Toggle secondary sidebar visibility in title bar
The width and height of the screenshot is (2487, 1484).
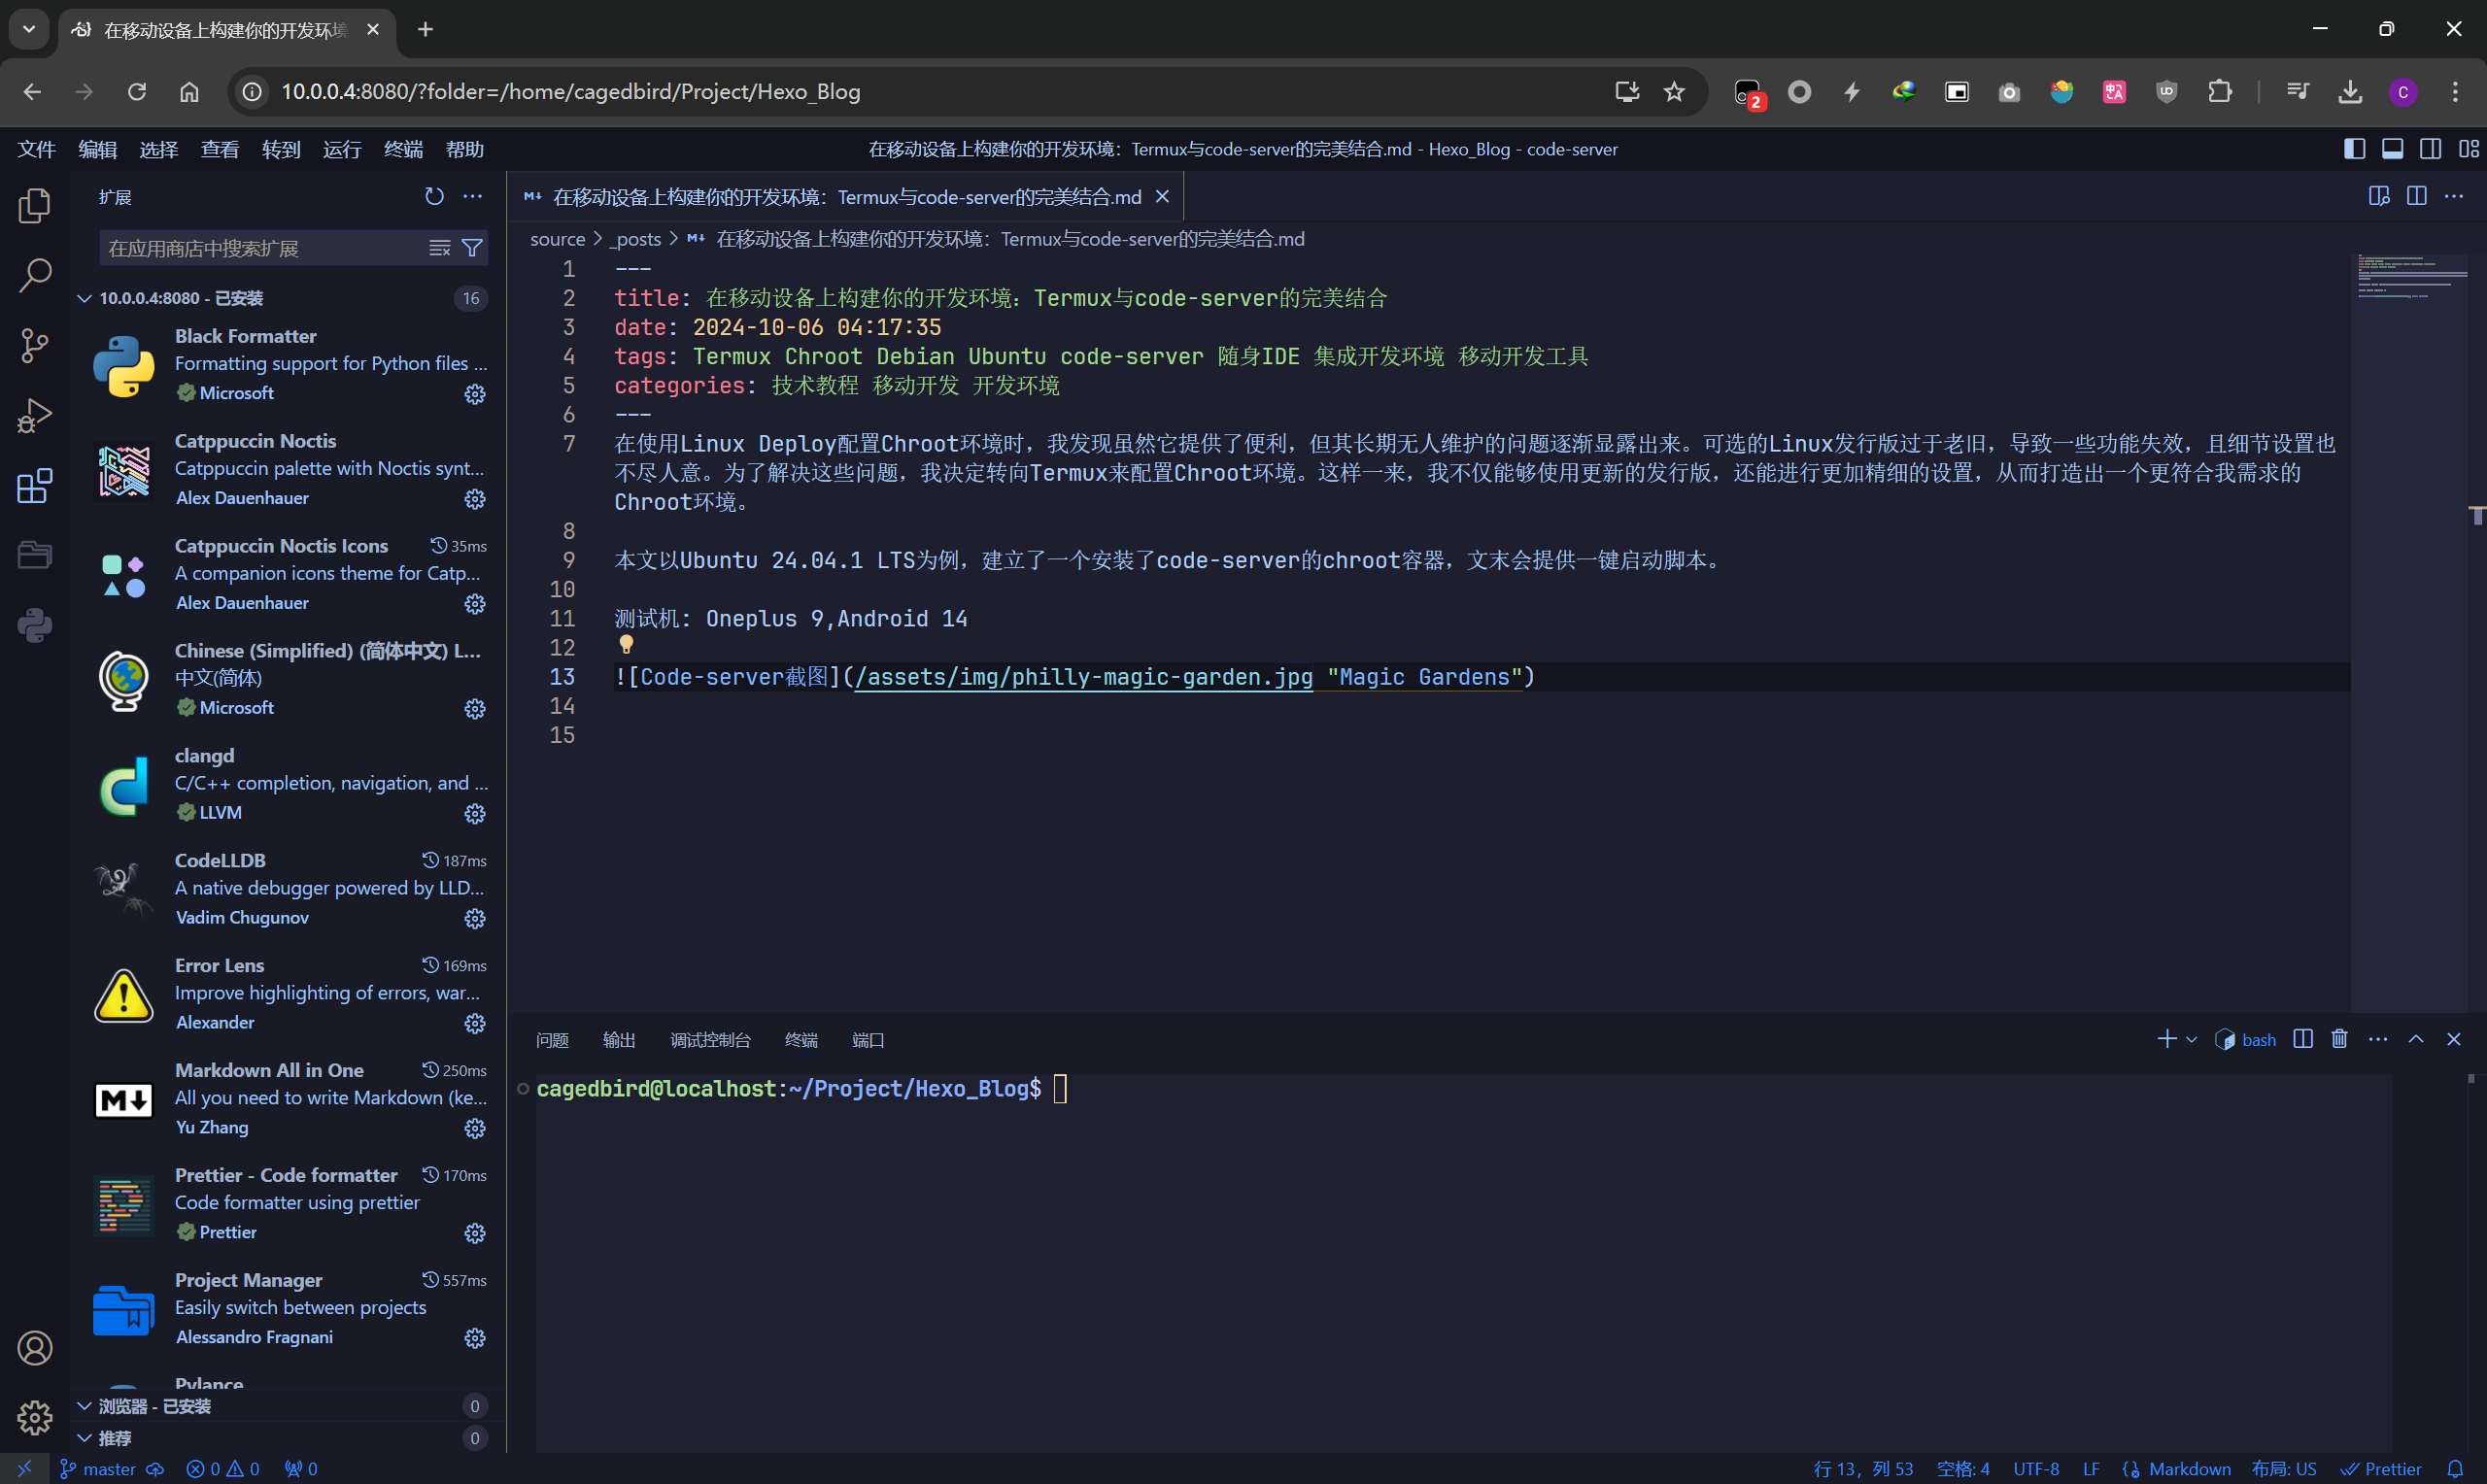(2430, 149)
